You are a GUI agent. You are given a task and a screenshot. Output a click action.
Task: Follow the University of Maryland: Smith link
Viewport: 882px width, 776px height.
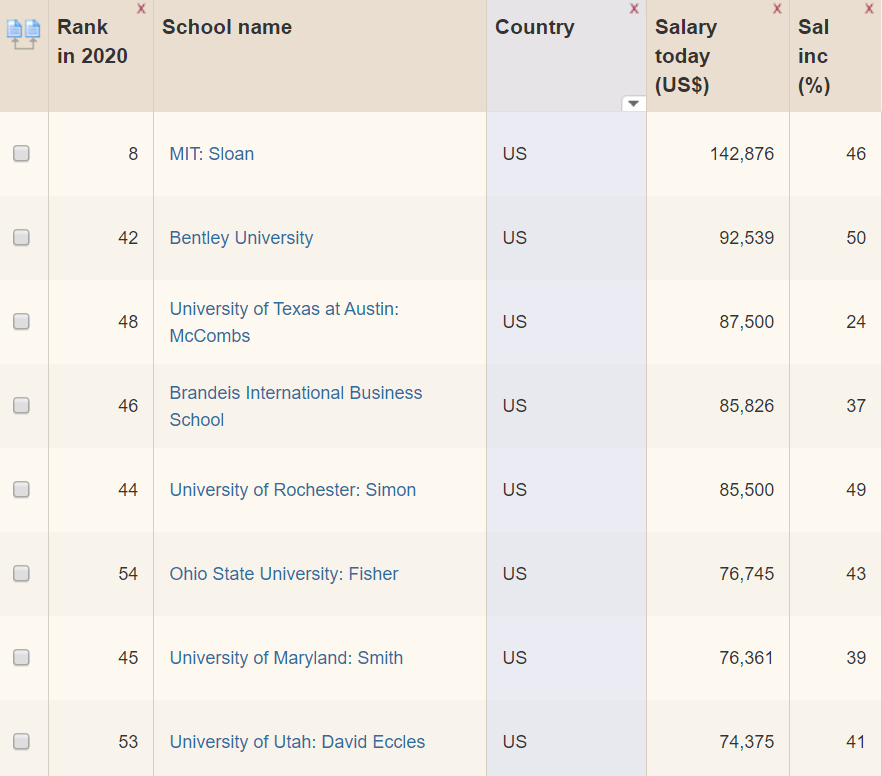[286, 658]
